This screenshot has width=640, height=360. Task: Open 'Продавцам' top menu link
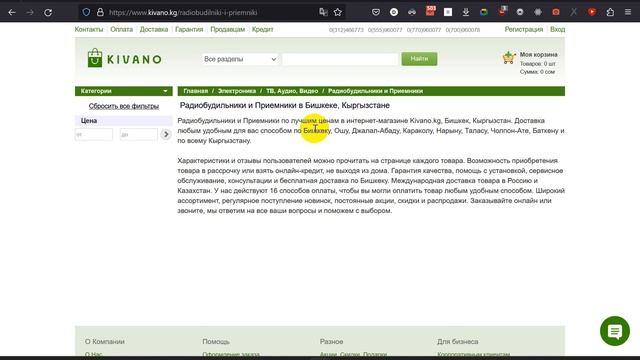227,29
